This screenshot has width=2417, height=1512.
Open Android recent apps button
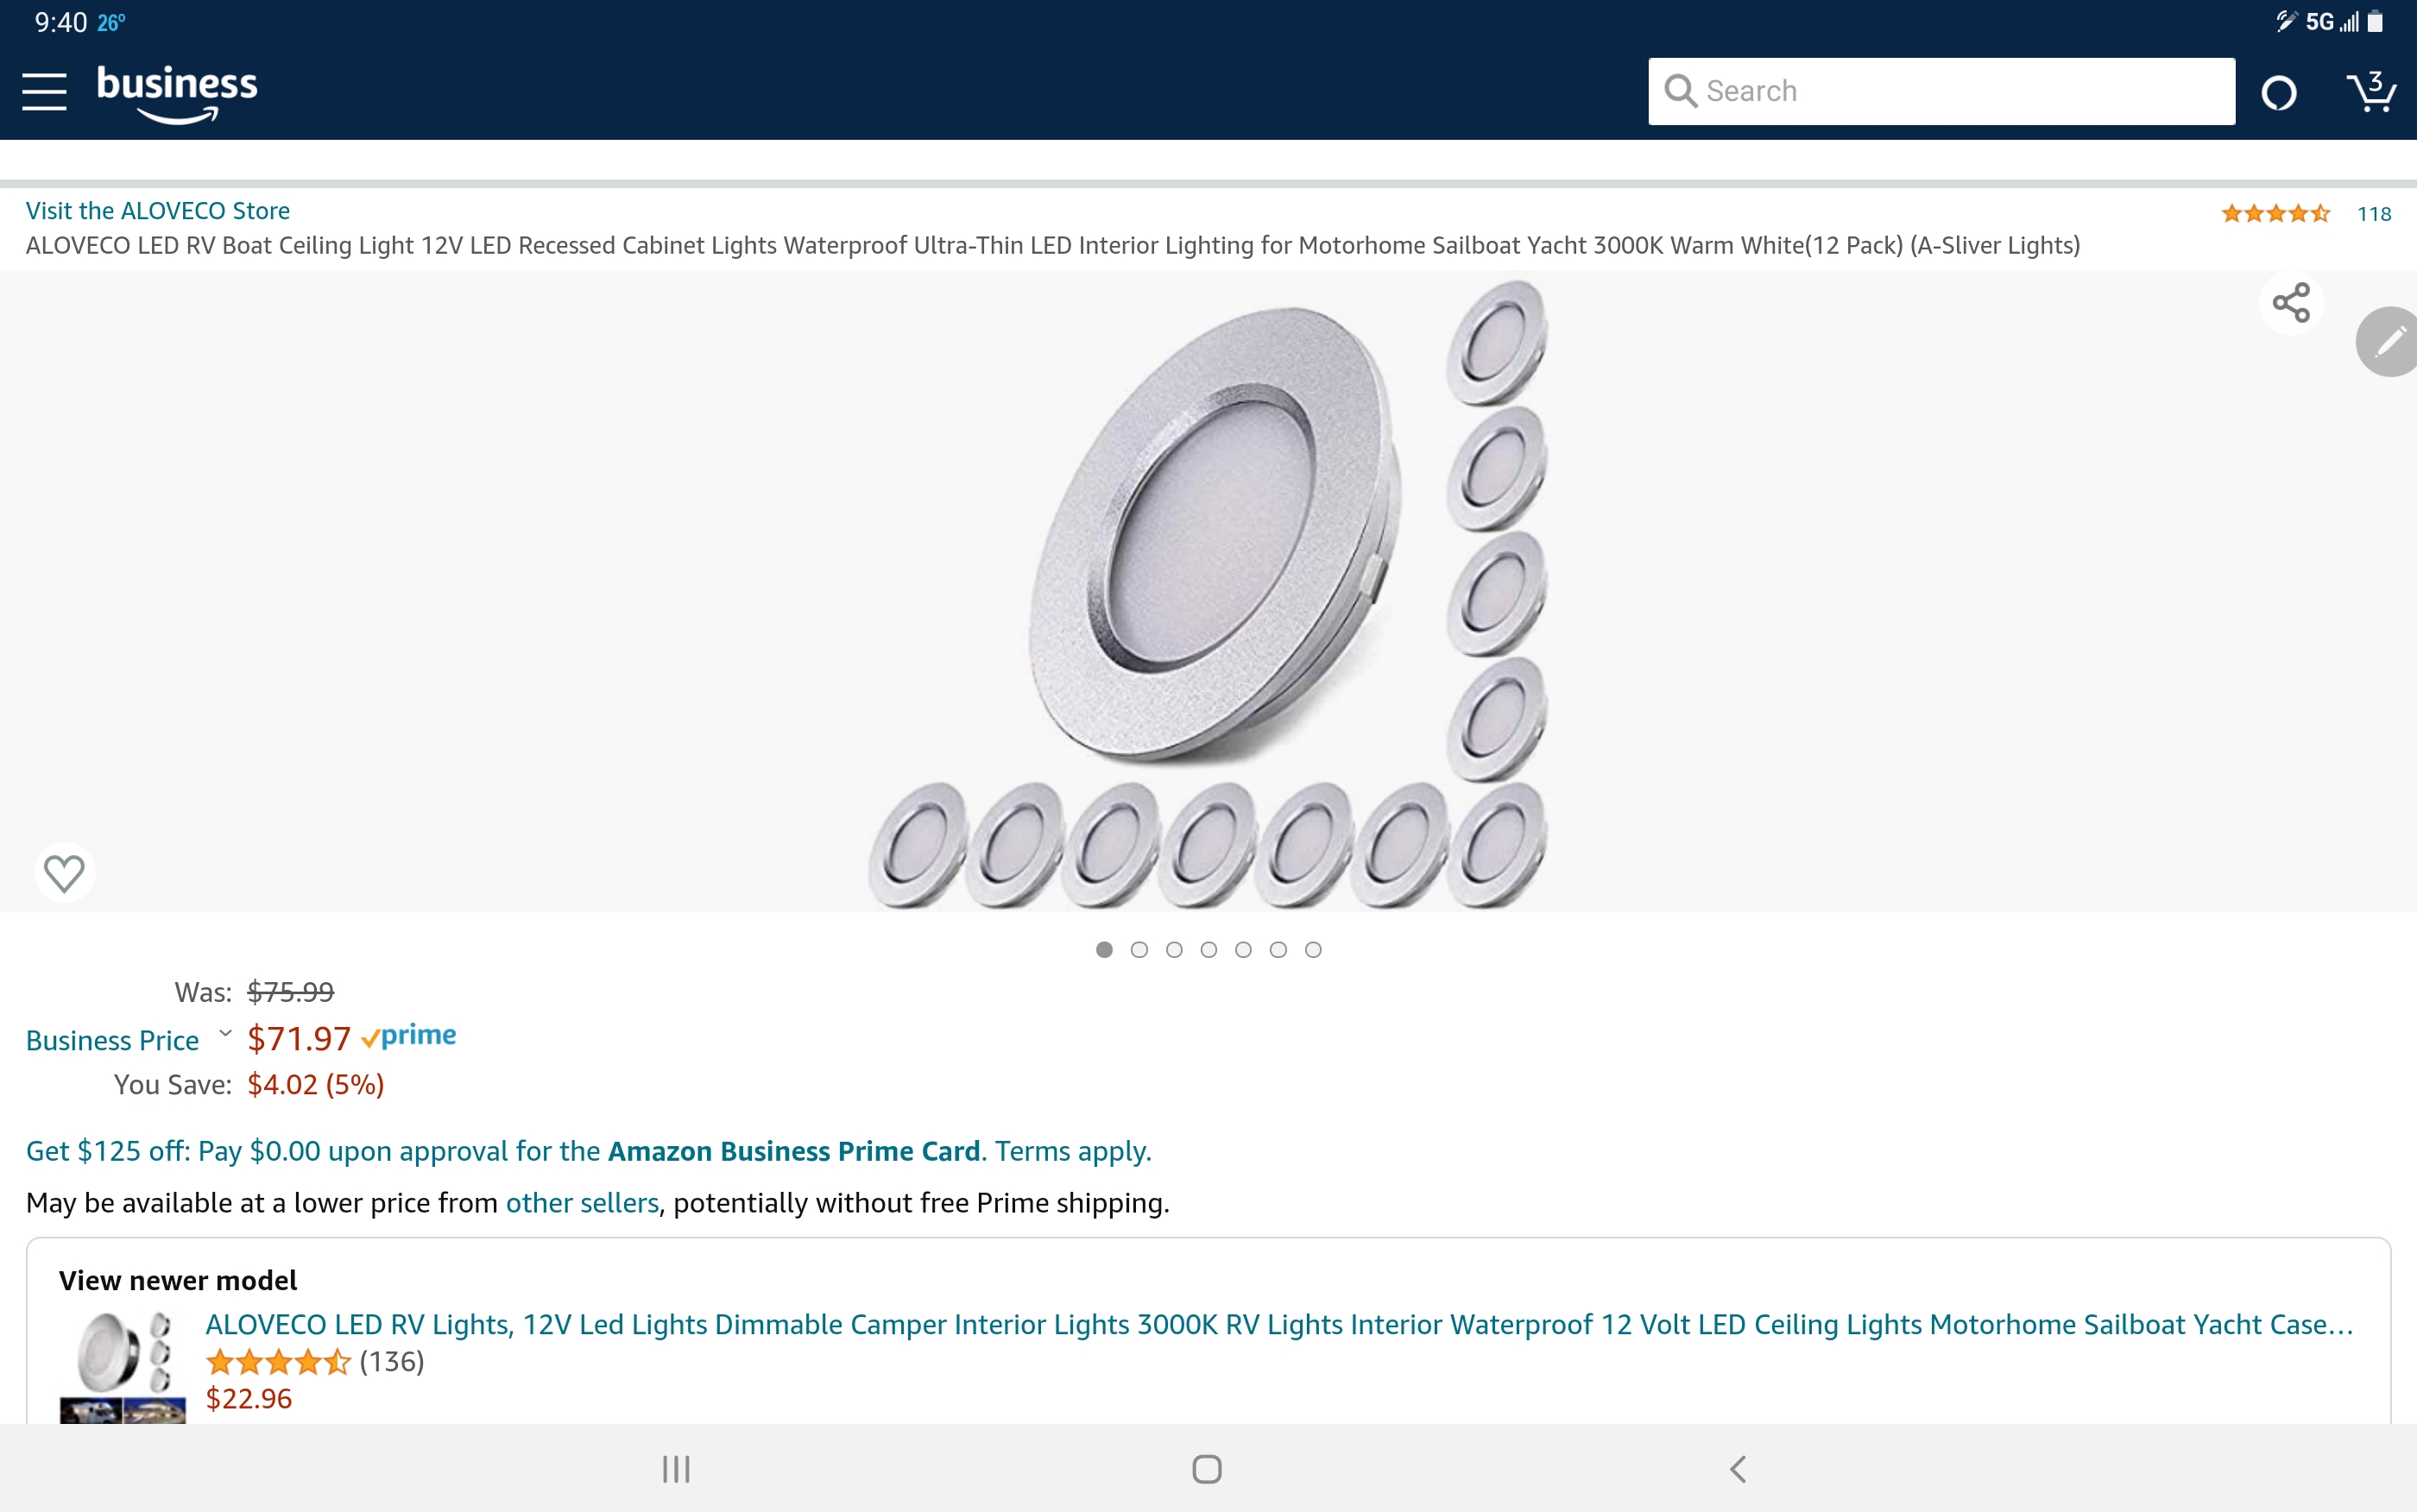[x=676, y=1469]
